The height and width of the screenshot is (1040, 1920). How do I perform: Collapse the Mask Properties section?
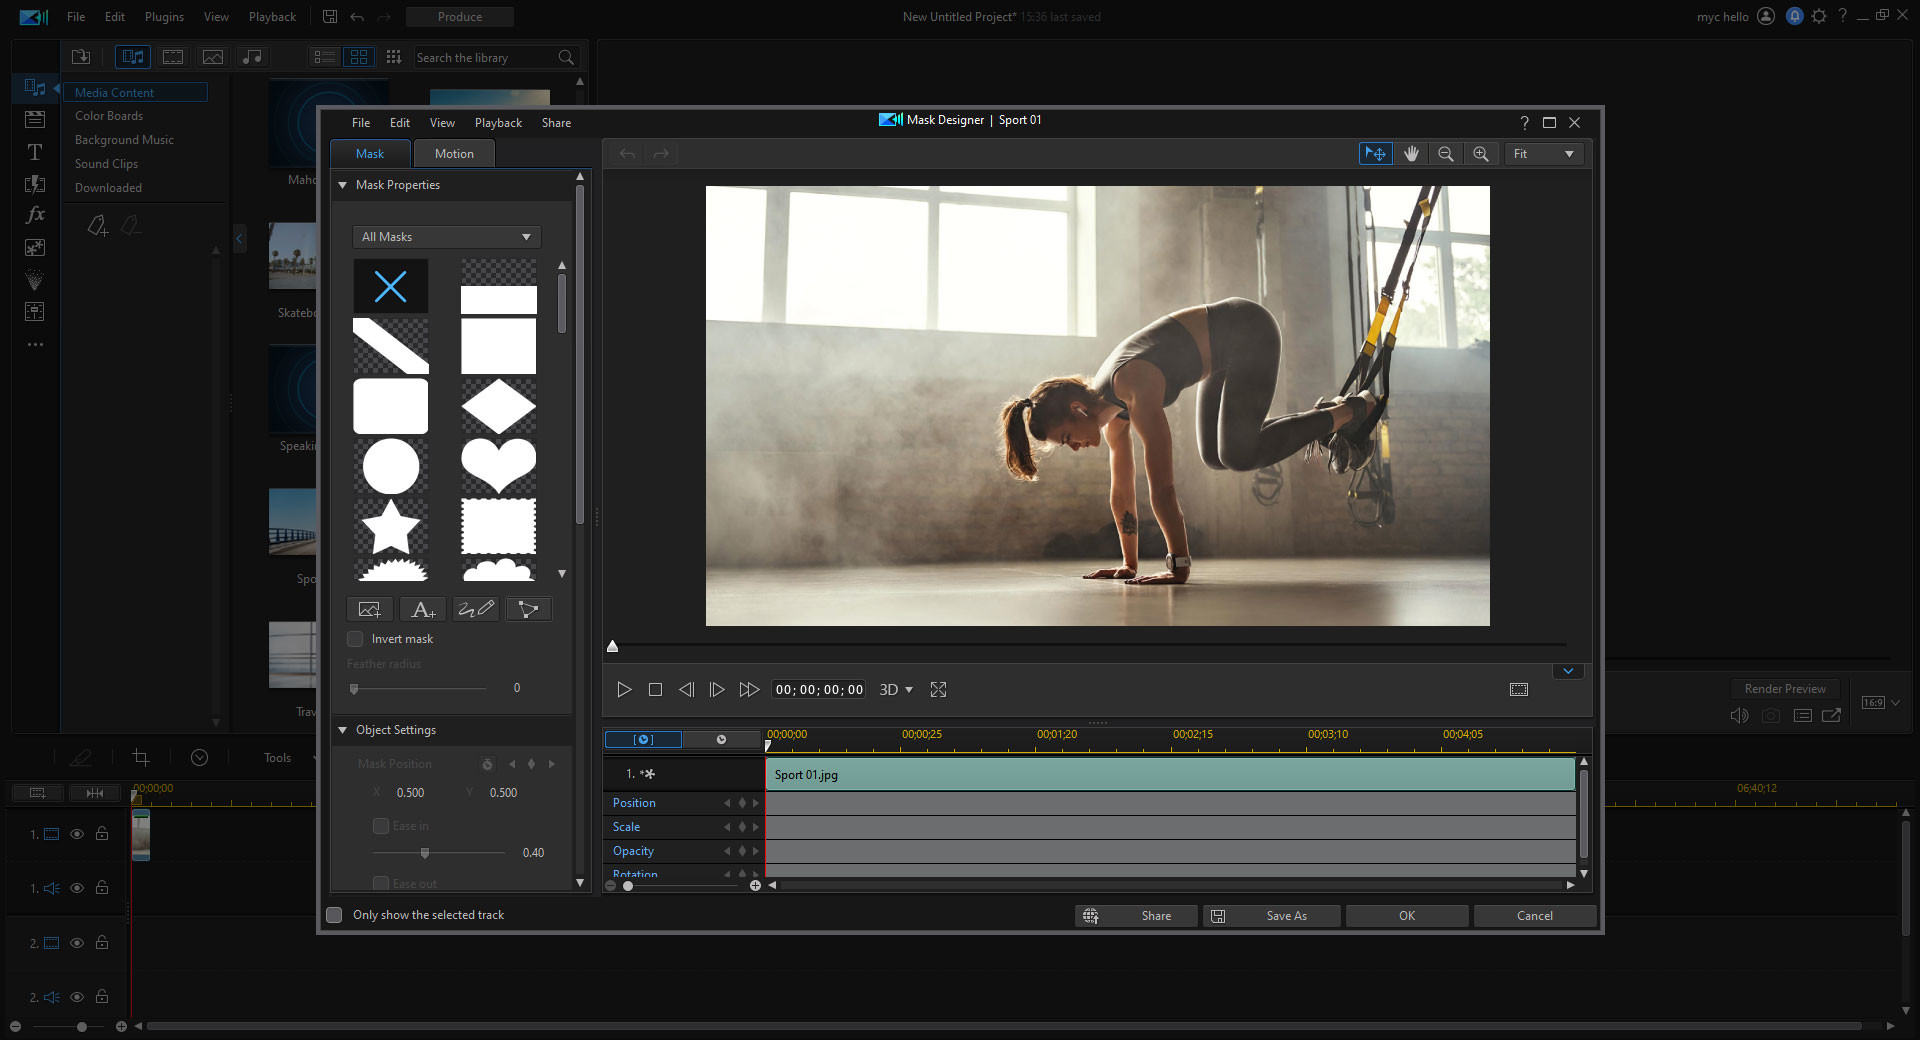342,184
